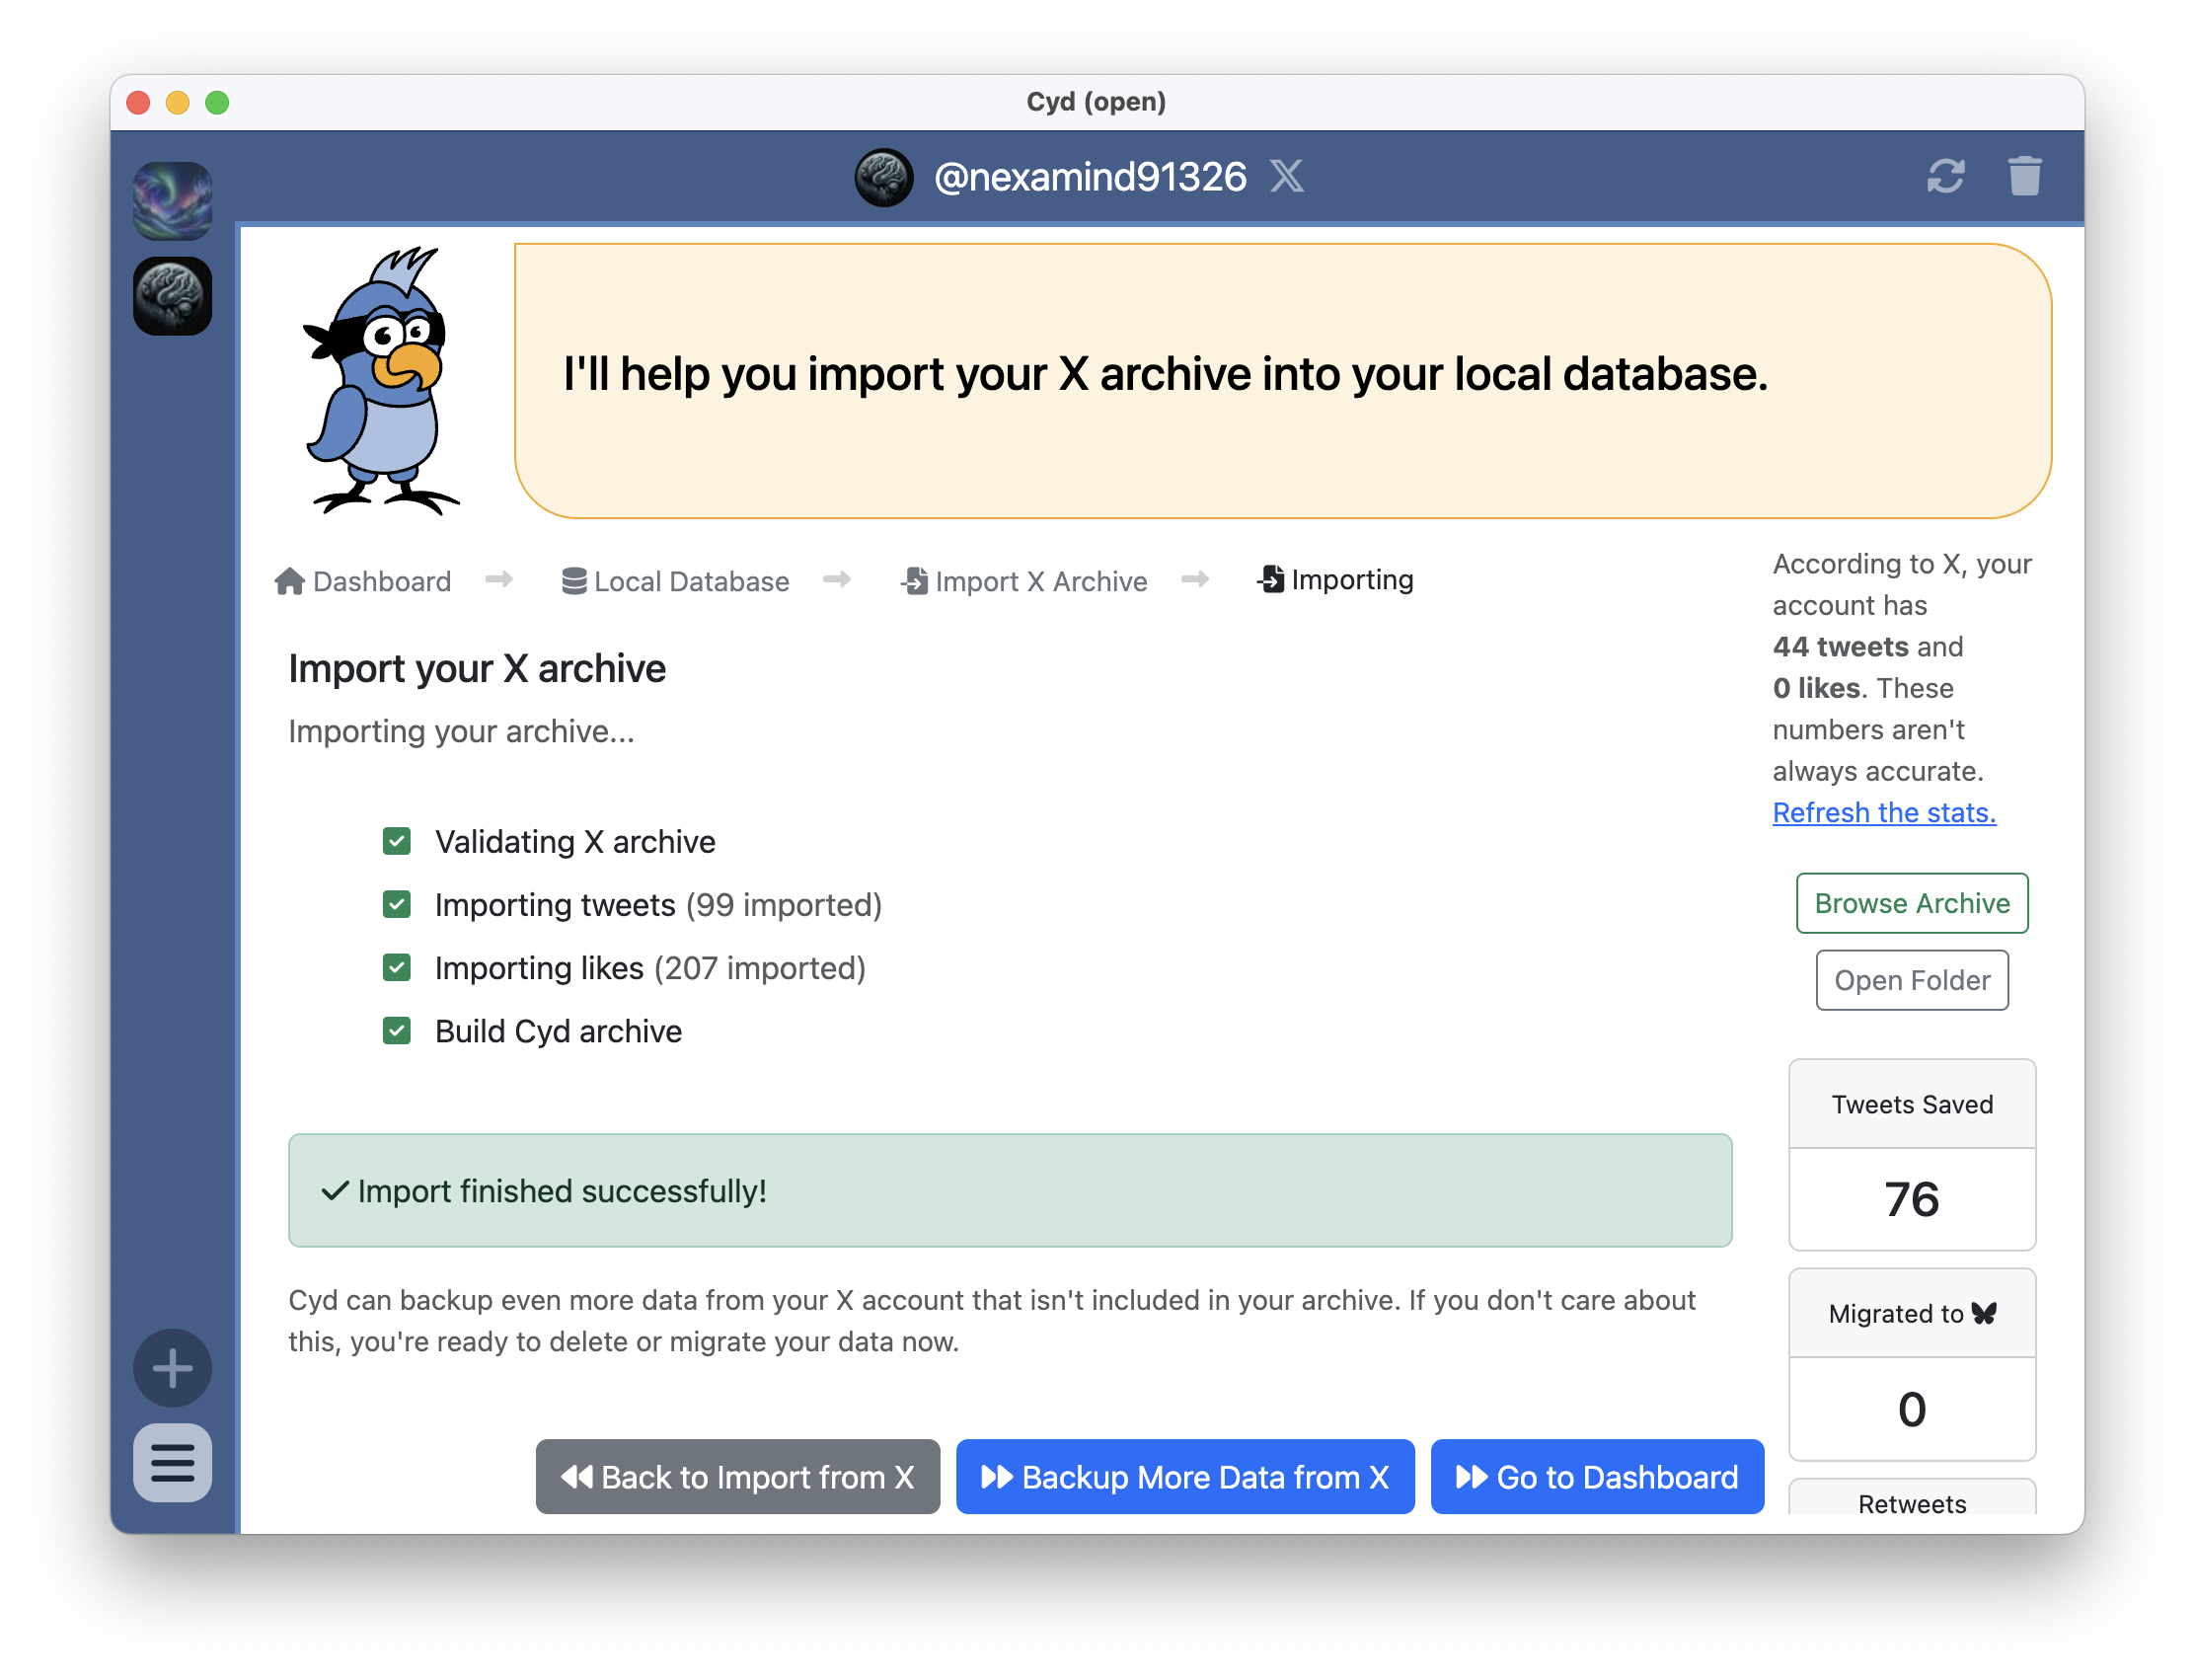Click the Validating X archive checkbox
The height and width of the screenshot is (1680, 2195).
397,841
